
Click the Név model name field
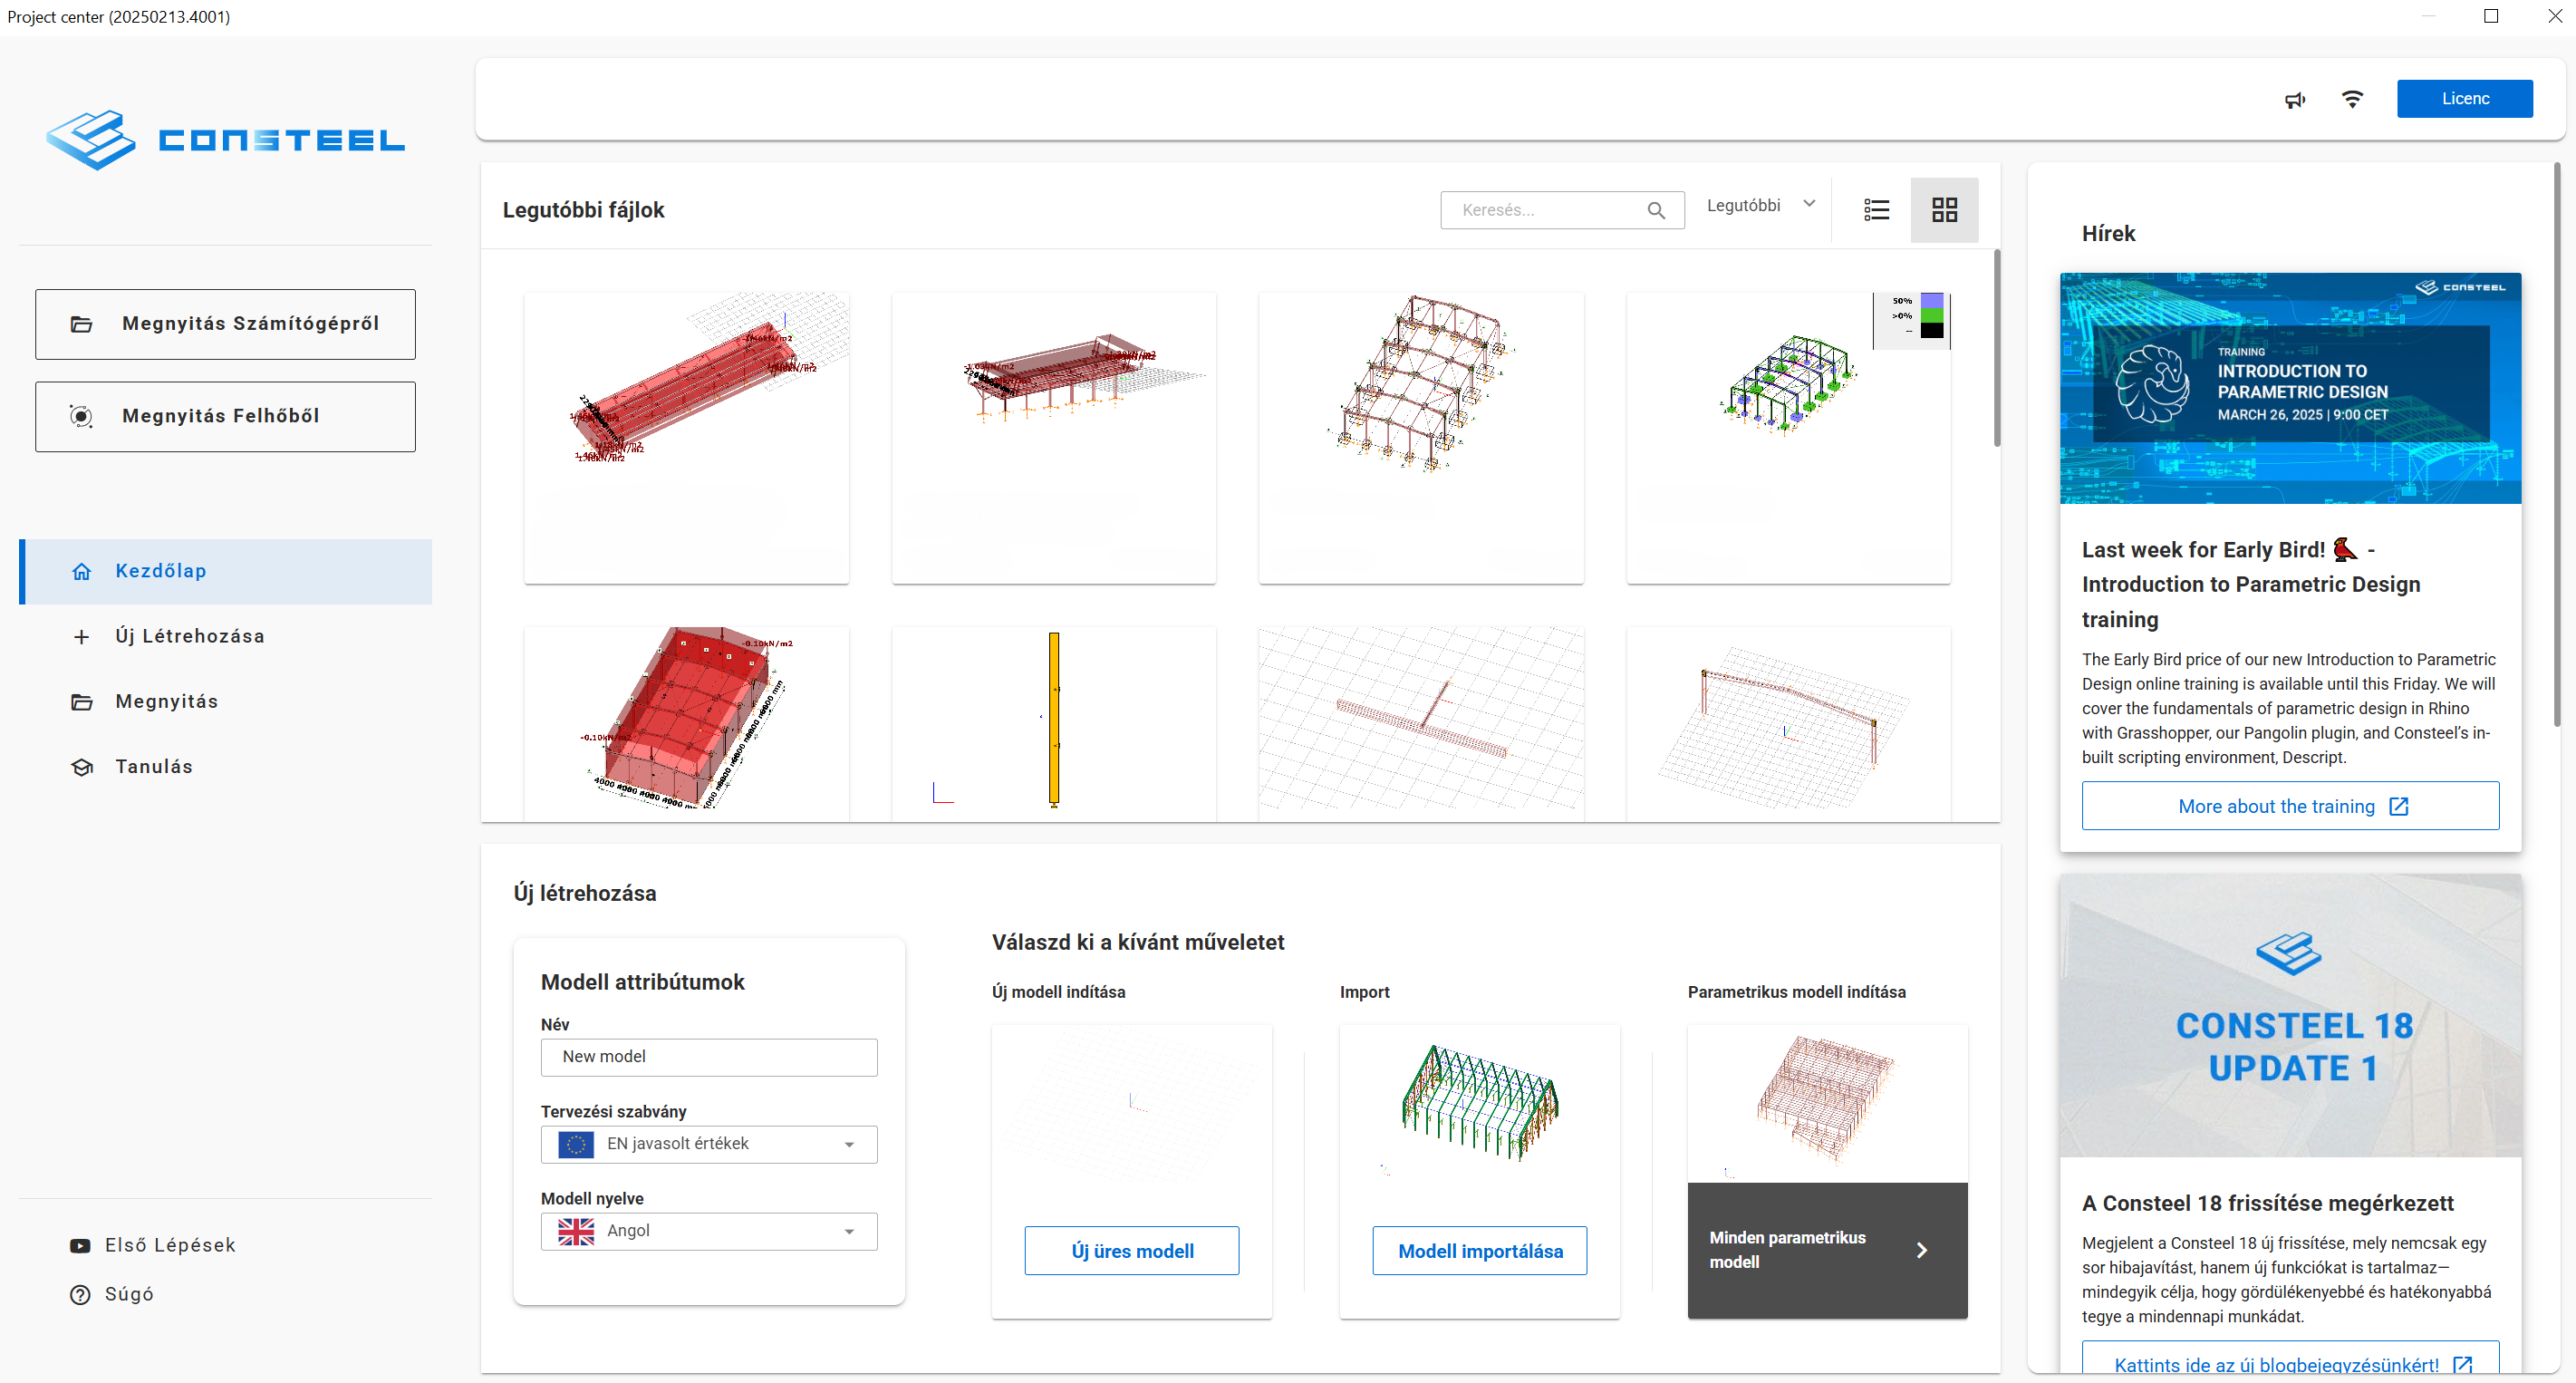pyautogui.click(x=709, y=1057)
